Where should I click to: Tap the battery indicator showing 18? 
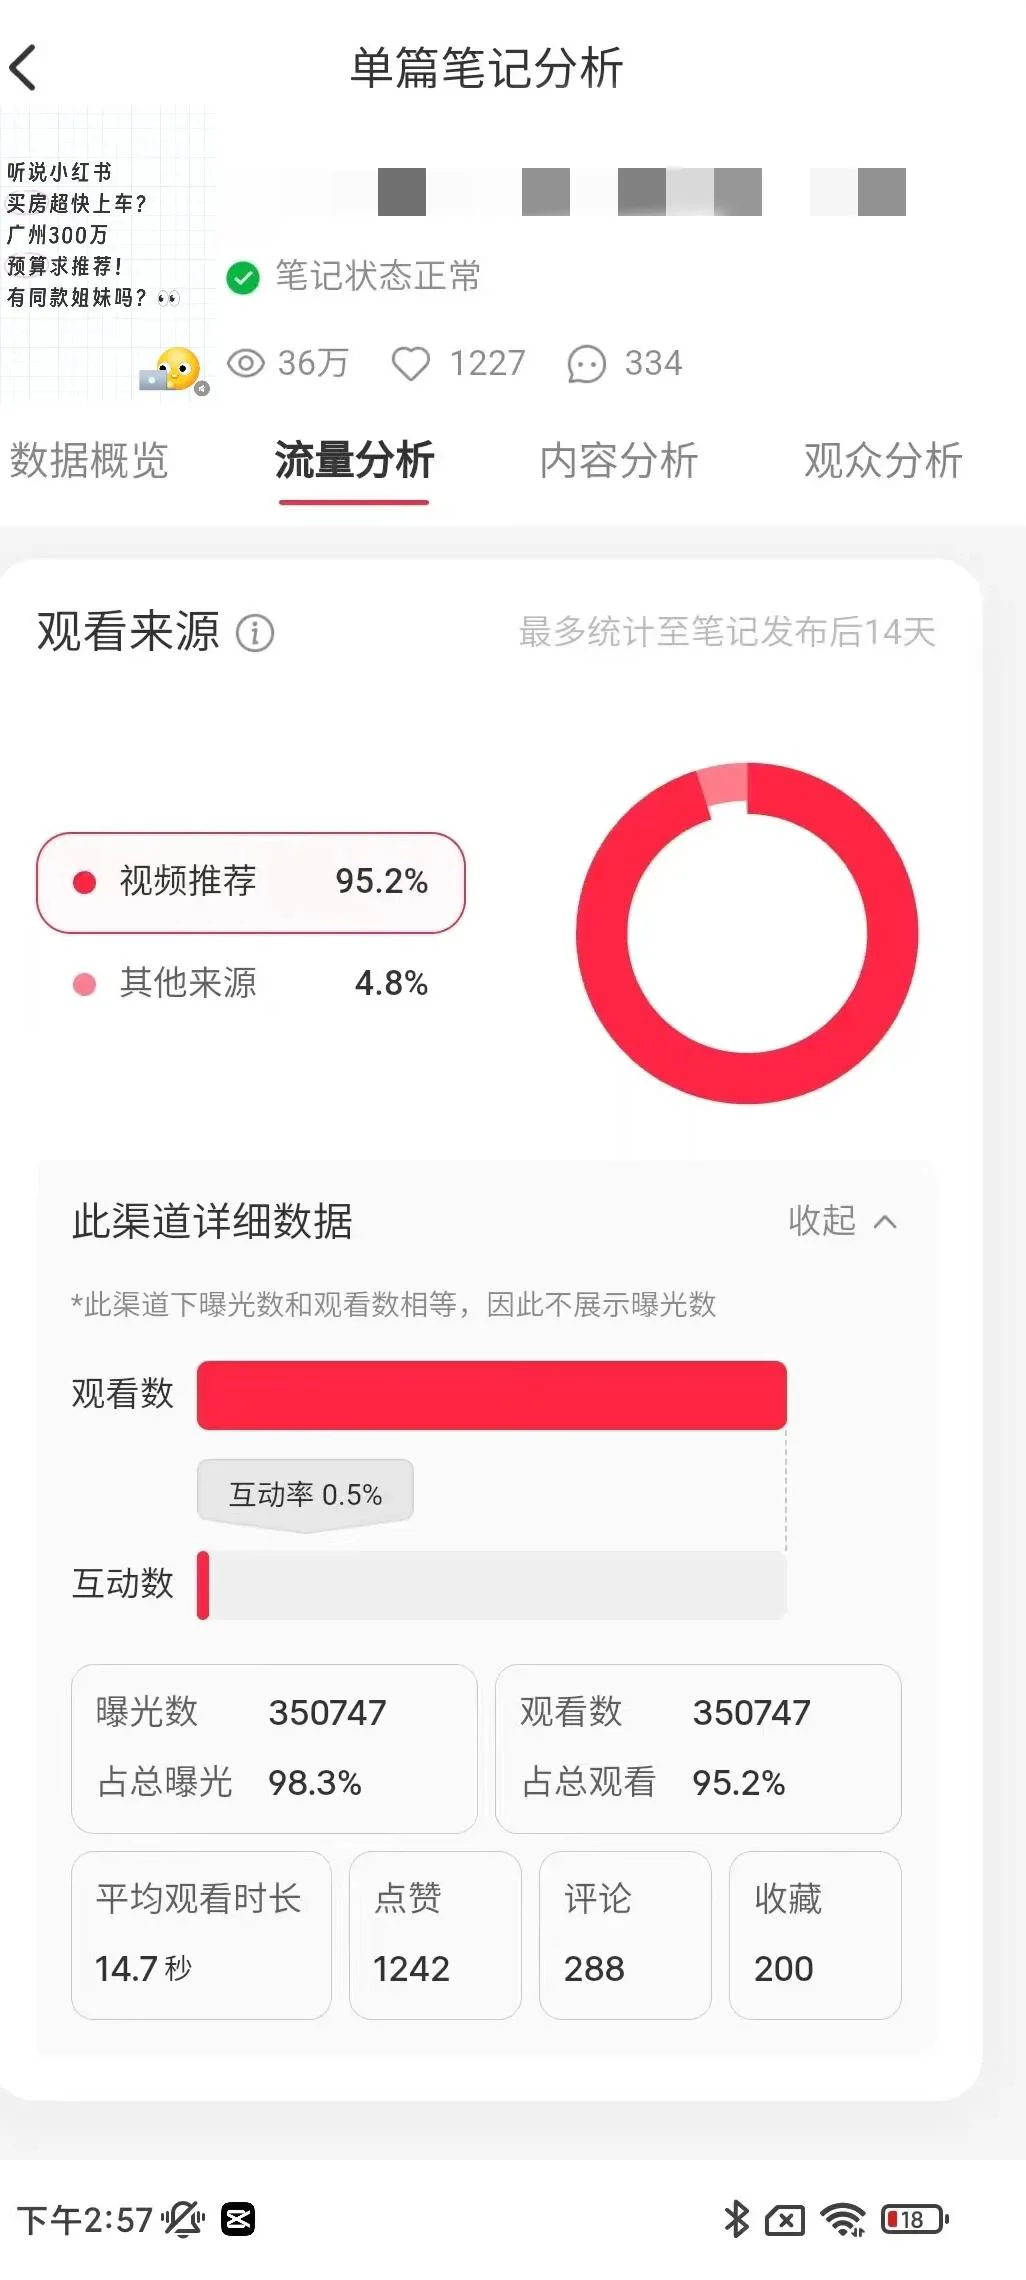click(915, 2219)
